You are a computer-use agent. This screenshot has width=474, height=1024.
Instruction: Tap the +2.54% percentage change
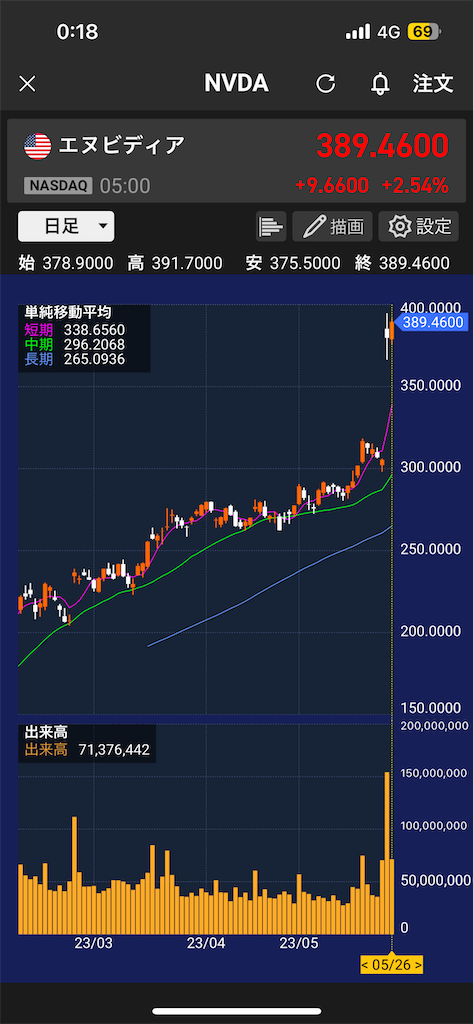pyautogui.click(x=415, y=185)
